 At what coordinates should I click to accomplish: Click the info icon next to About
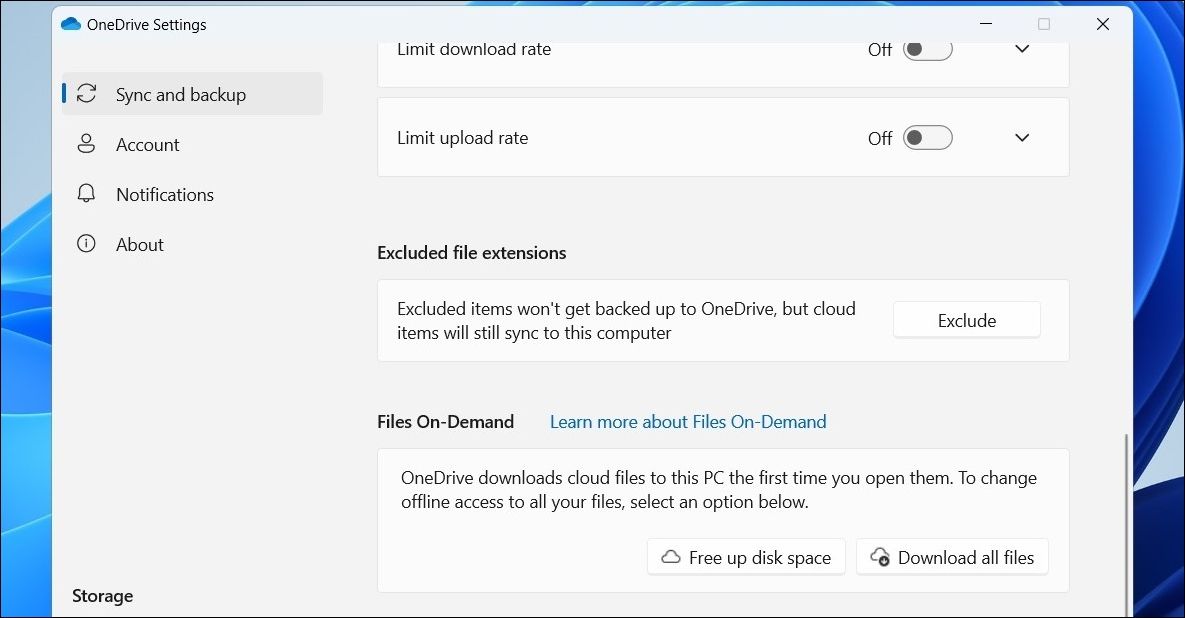point(86,244)
